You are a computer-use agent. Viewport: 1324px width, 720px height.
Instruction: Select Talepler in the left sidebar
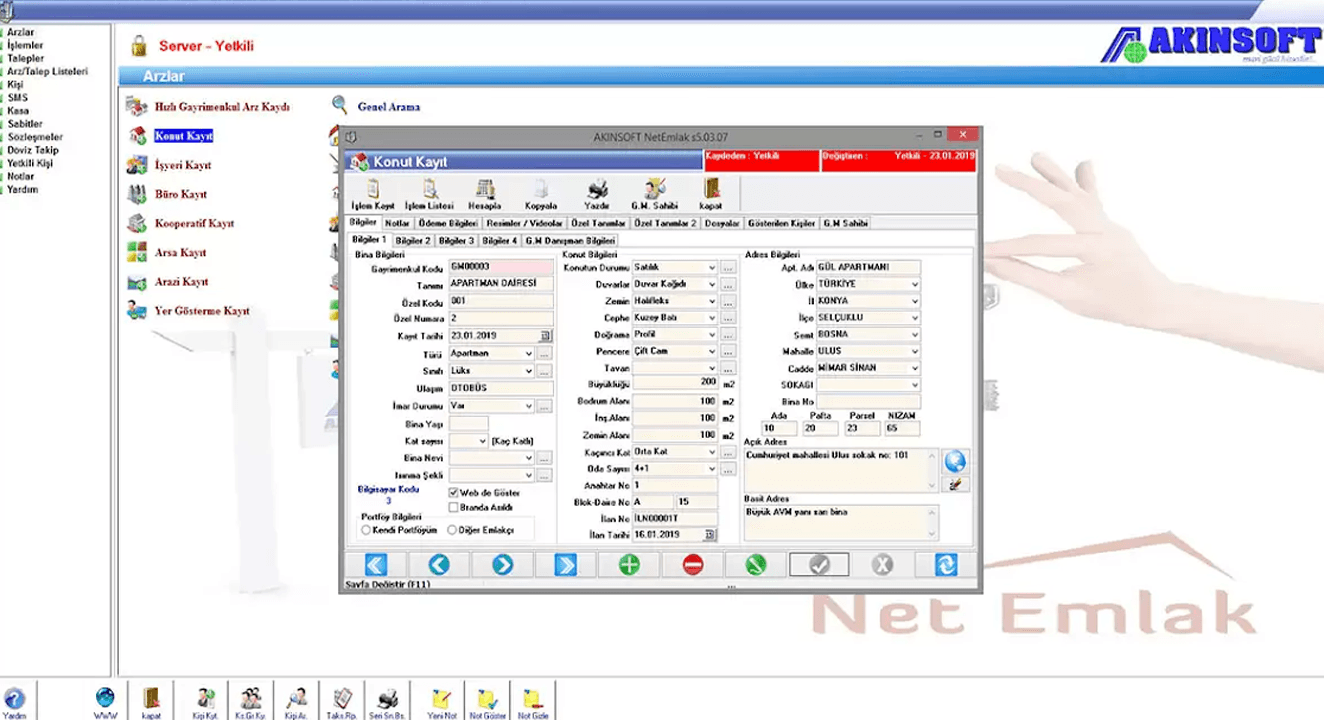coord(26,59)
